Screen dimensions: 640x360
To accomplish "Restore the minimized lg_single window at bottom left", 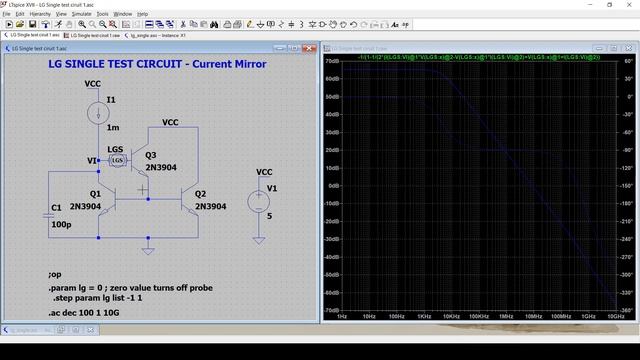I will click(x=61, y=330).
